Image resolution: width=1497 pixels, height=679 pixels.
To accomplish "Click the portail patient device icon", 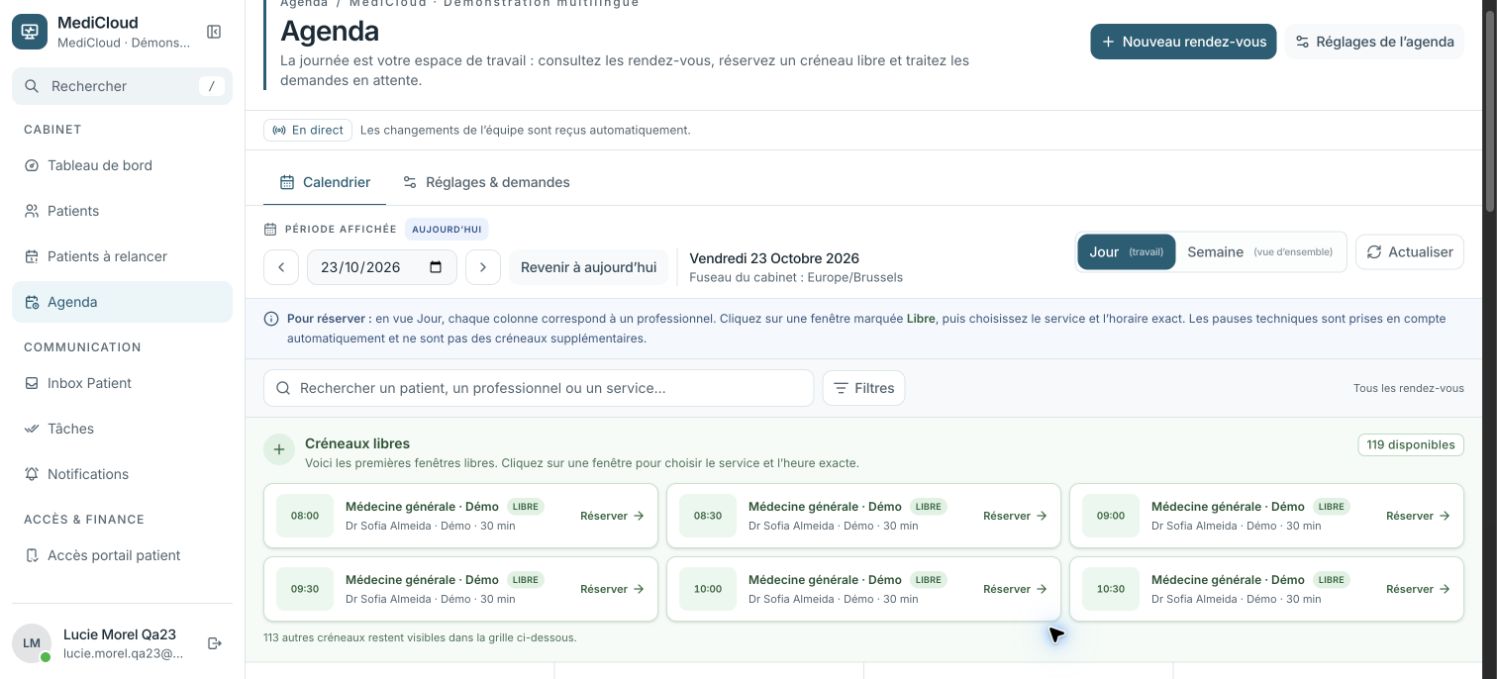I will (31, 555).
